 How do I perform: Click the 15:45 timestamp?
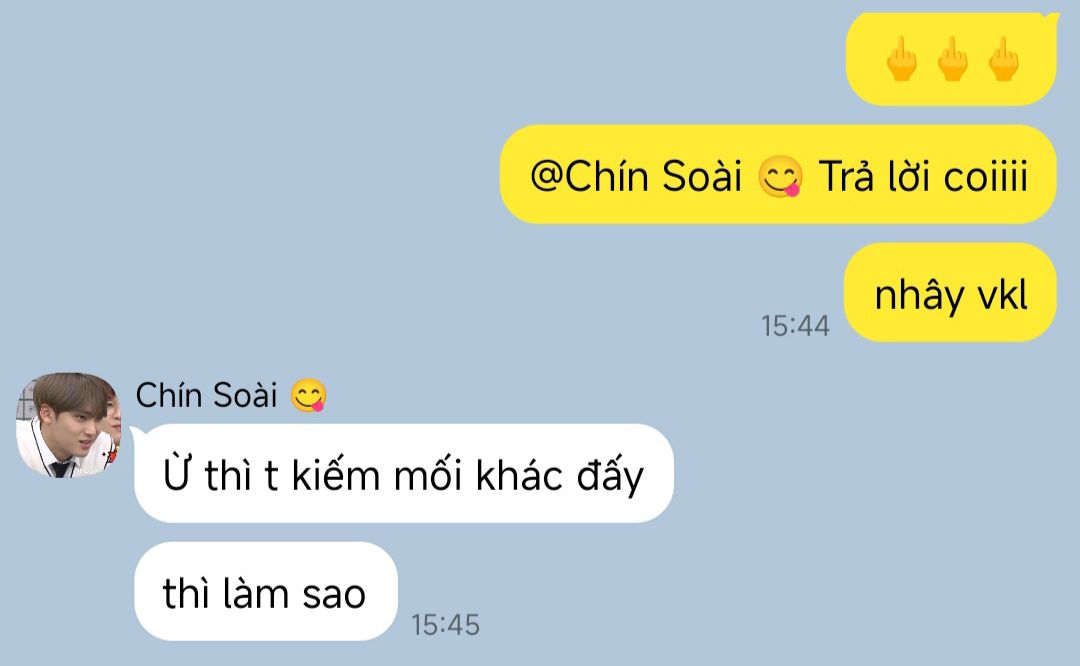point(445,625)
